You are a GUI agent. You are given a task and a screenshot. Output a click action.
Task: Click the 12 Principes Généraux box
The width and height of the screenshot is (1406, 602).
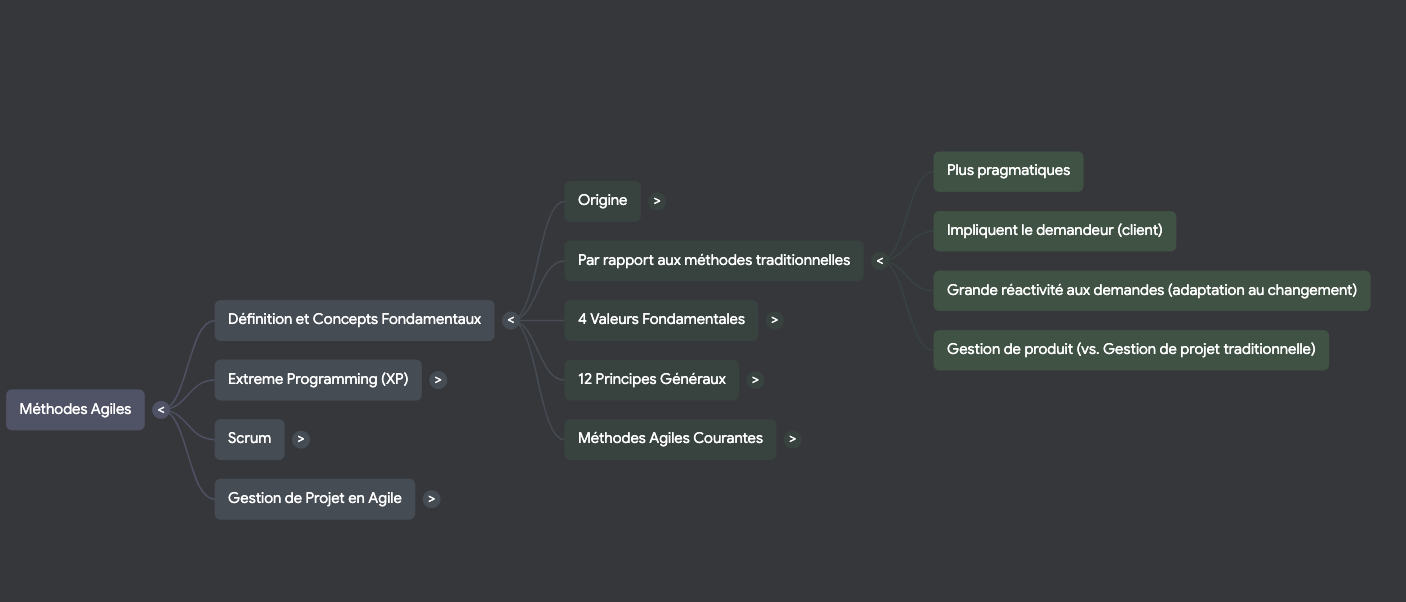[651, 380]
